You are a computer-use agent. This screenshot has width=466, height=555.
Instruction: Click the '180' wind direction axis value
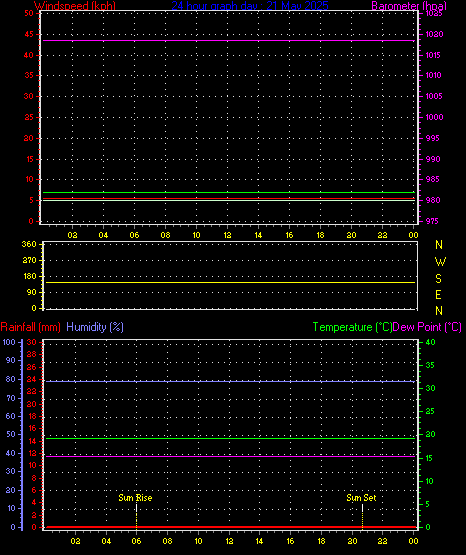click(x=29, y=276)
